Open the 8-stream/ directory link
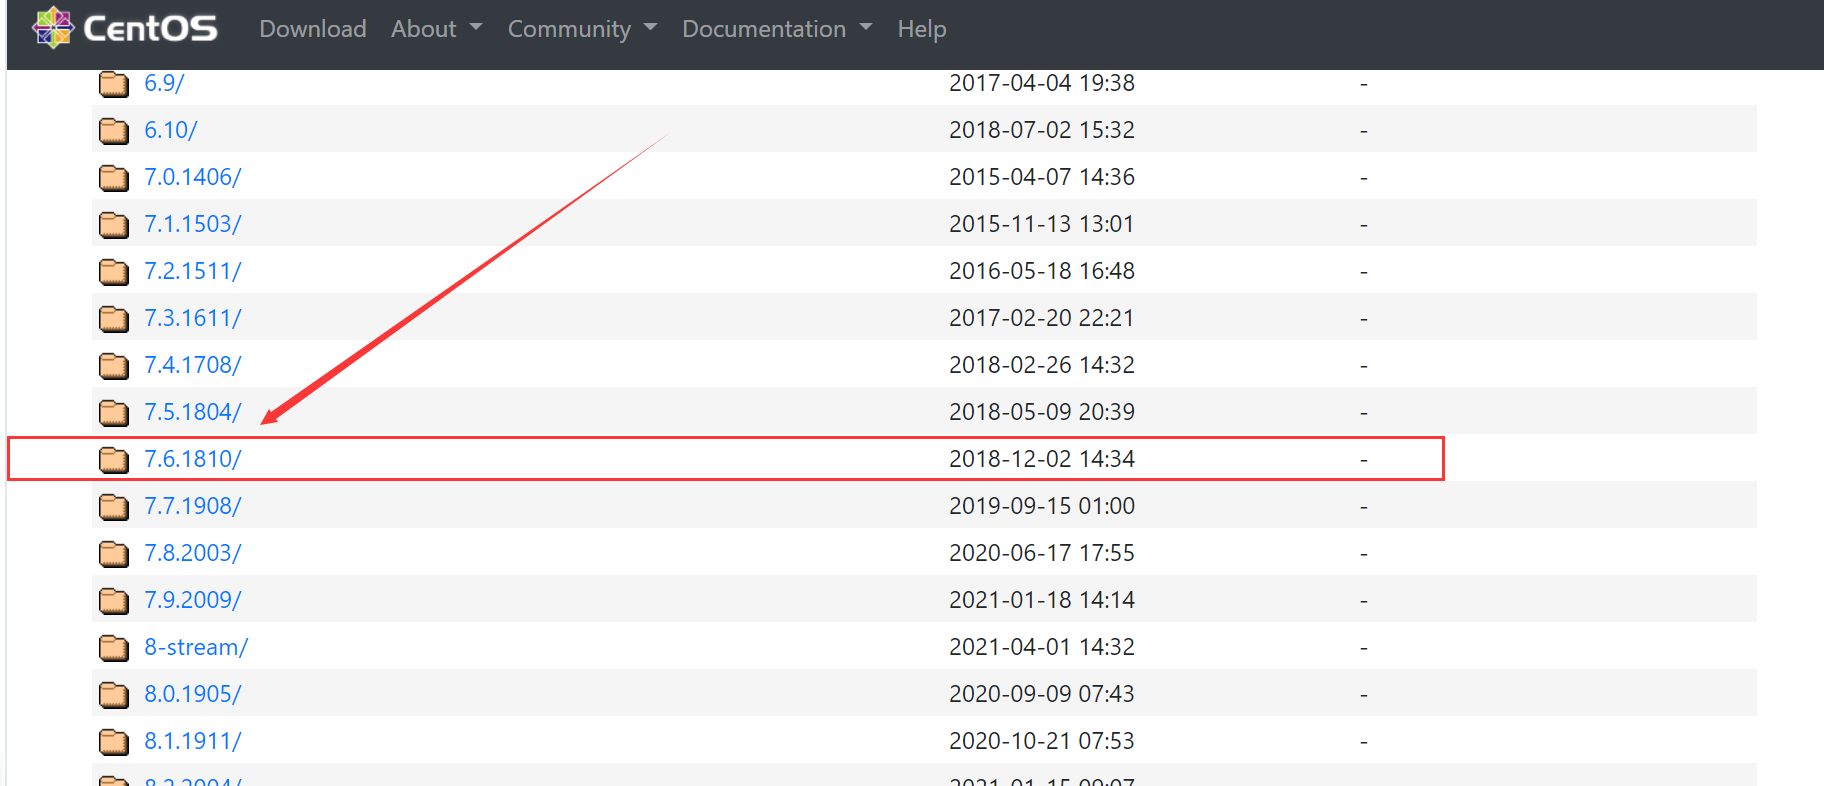The image size is (1824, 786). click(x=196, y=647)
